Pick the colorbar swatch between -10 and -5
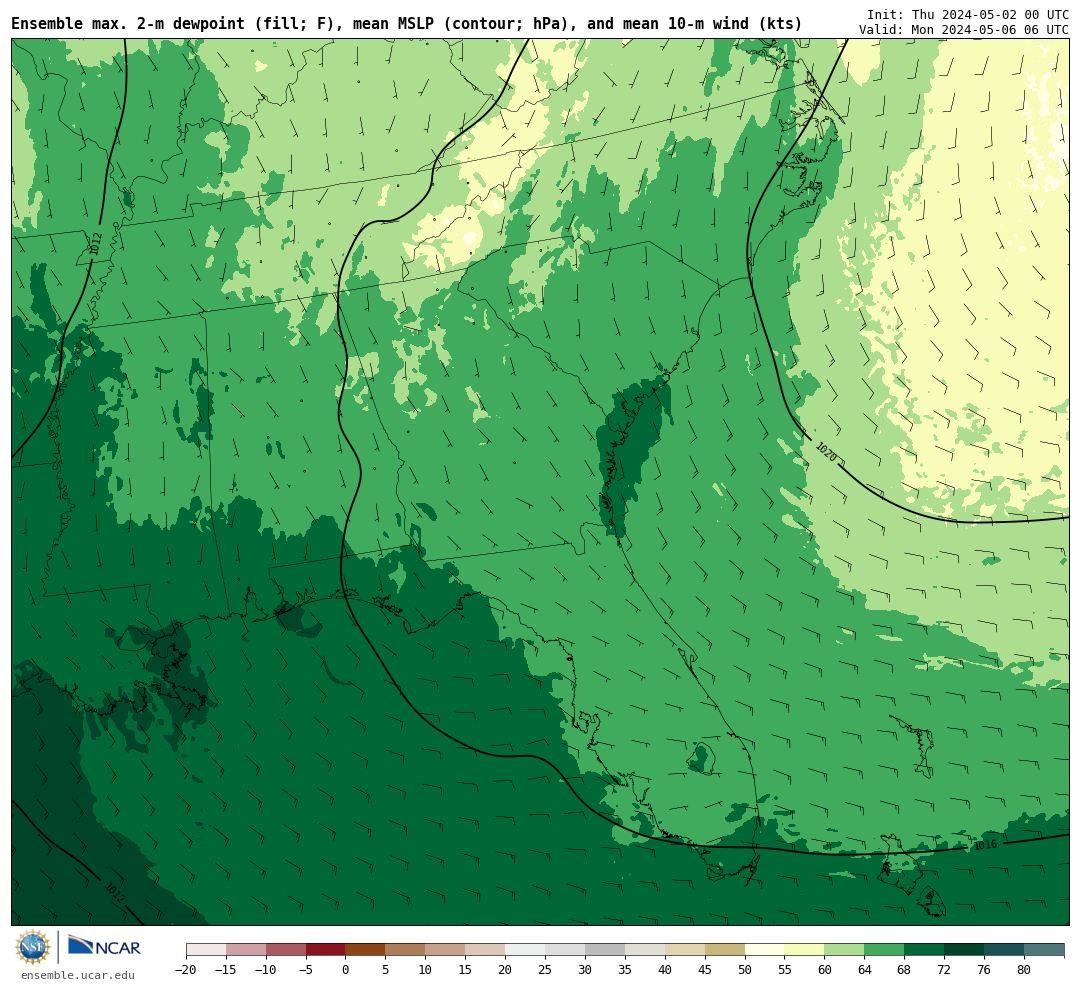Image resolution: width=1080 pixels, height=988 pixels. 286,950
